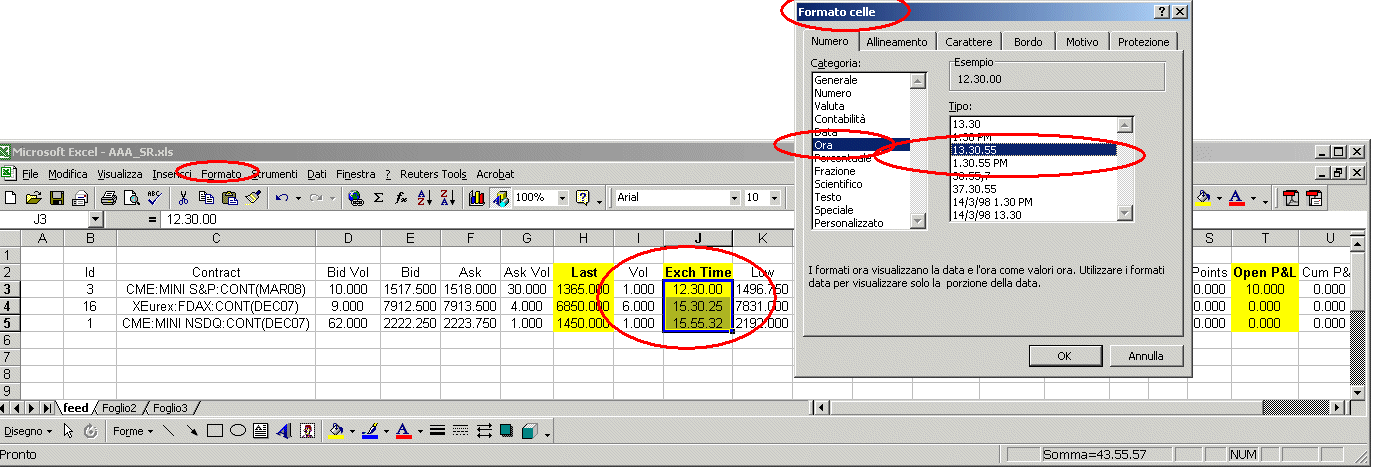
Task: Copy the selected cells
Action: 207,198
